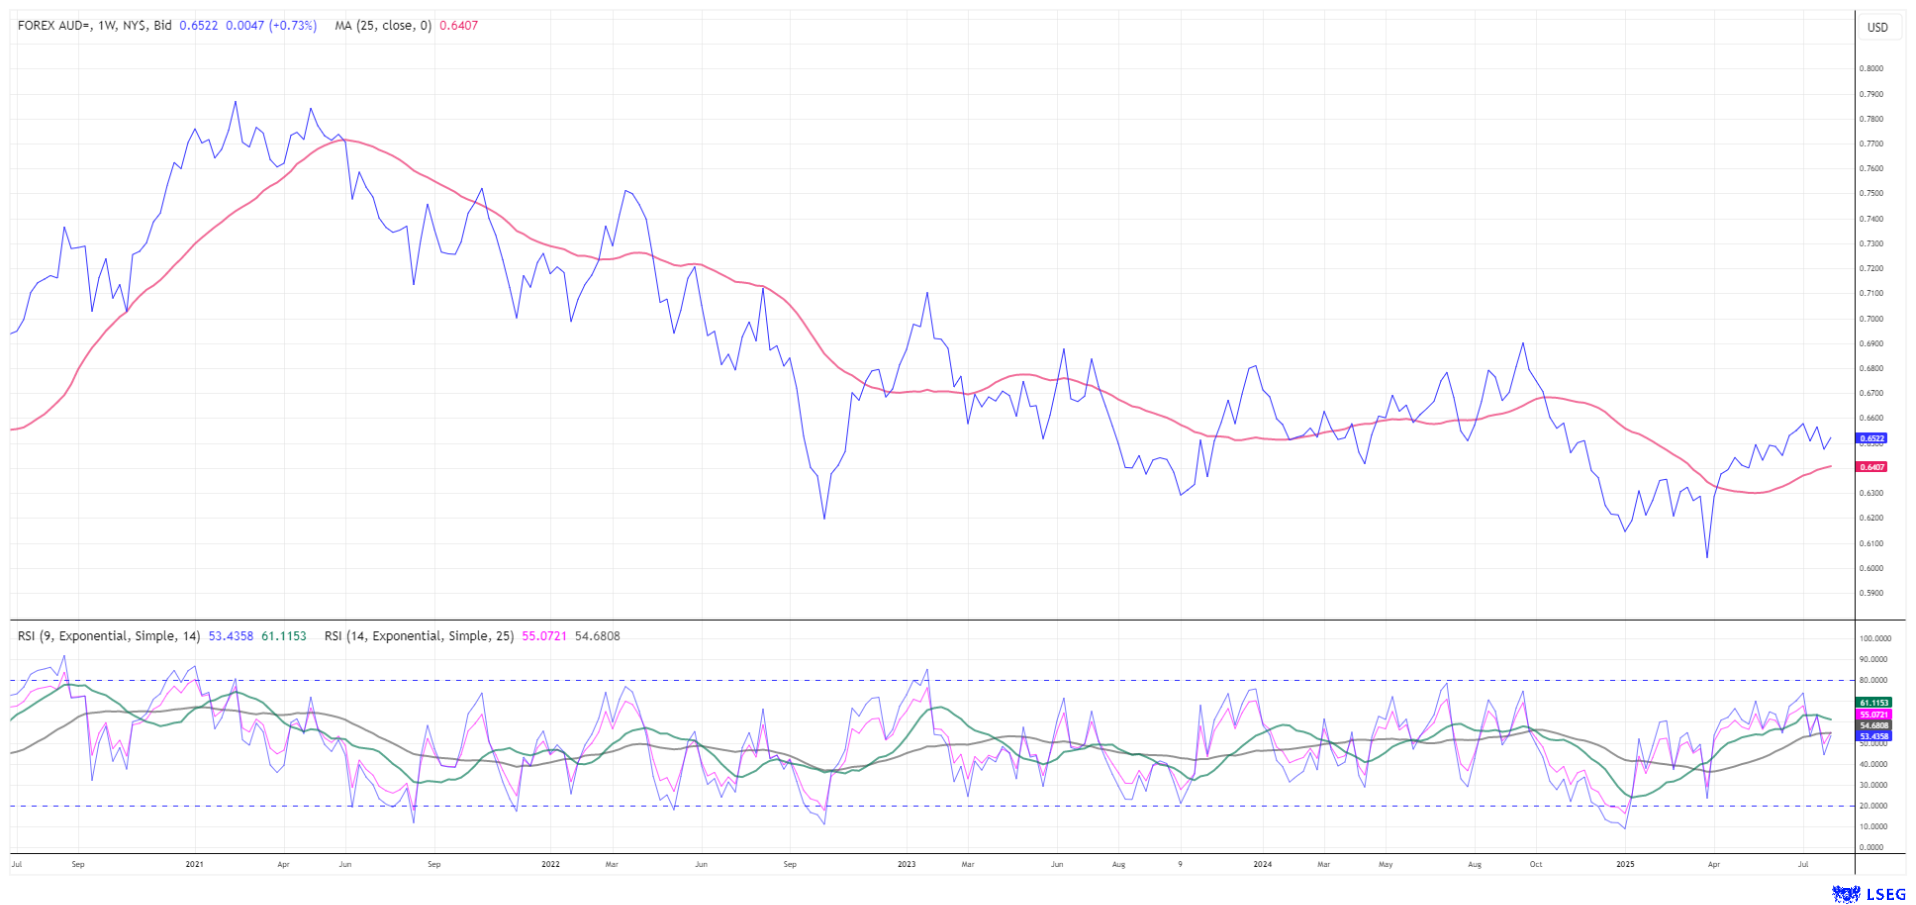Viewport: 1916px width, 905px height.
Task: Click the 100.0000 level on RSI axis
Action: pyautogui.click(x=1873, y=638)
